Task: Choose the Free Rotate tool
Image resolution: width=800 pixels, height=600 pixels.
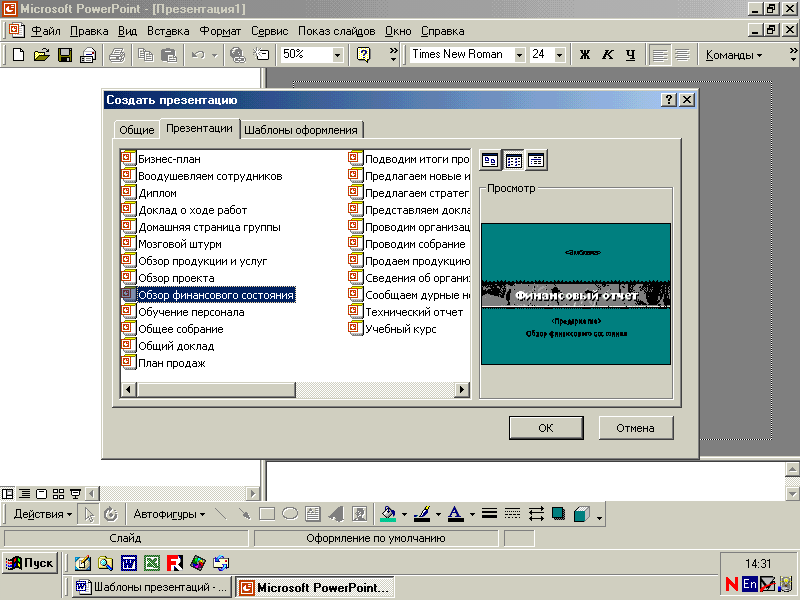Action: (x=111, y=514)
